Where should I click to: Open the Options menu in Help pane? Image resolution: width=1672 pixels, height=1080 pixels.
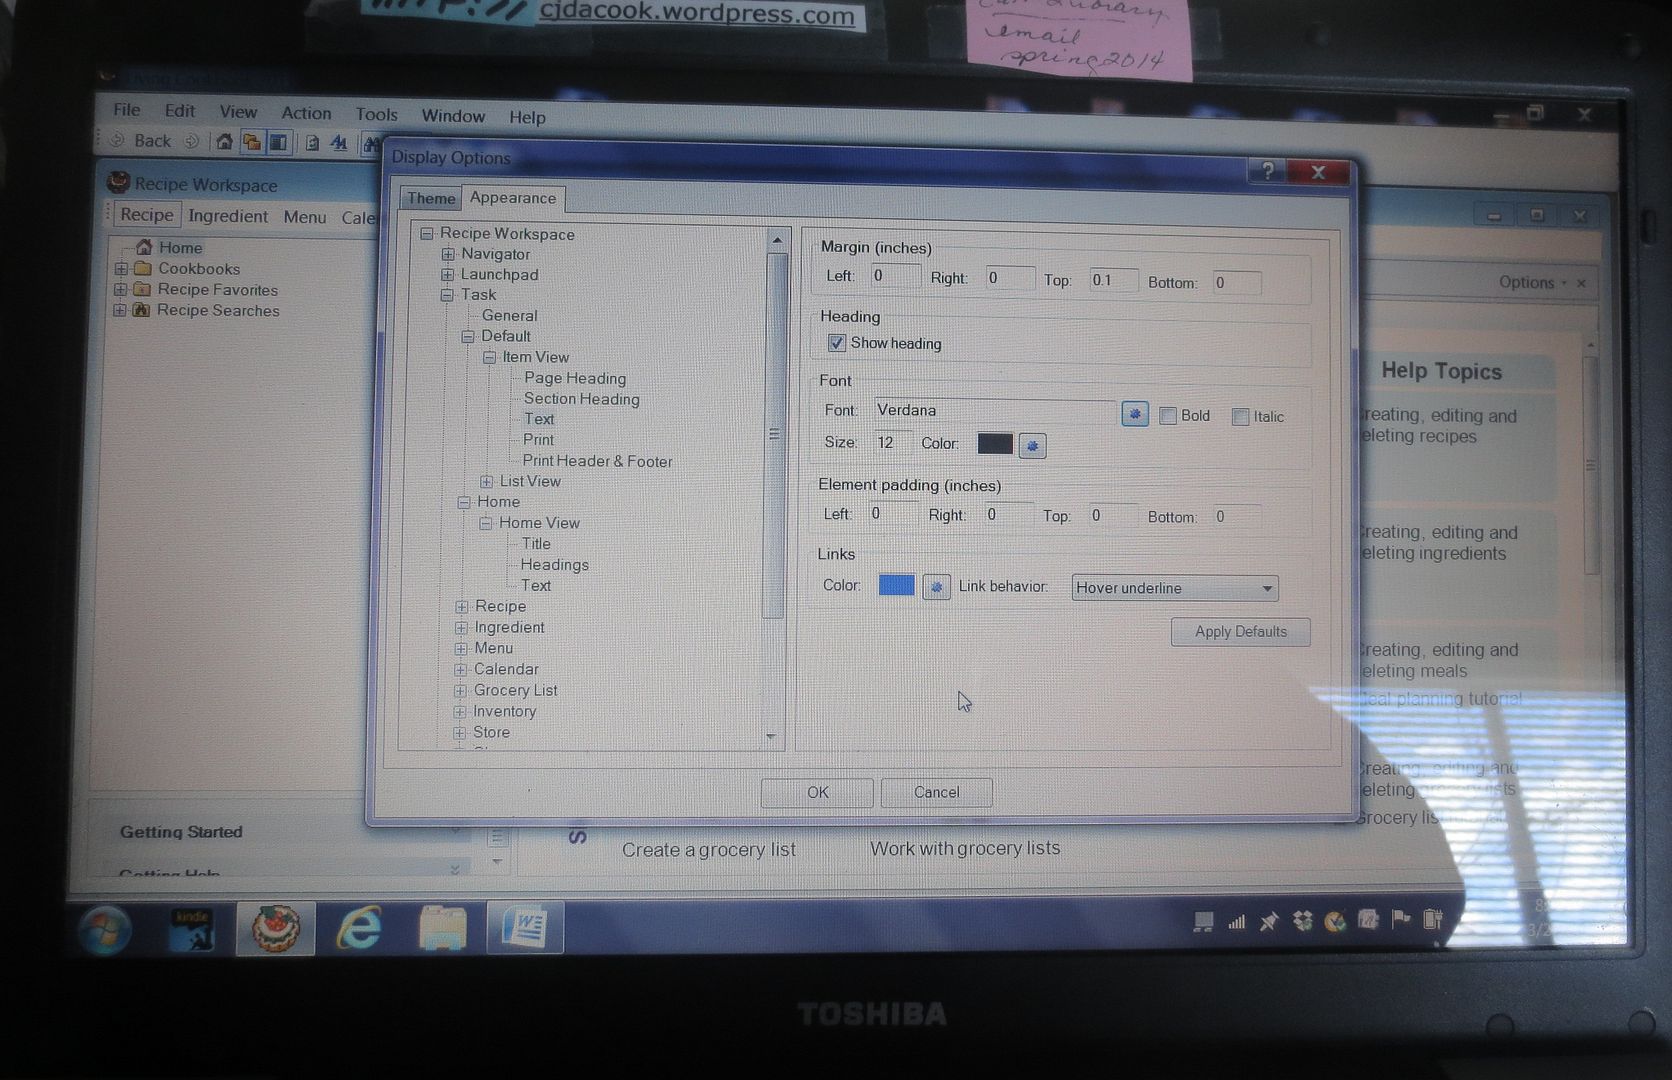coord(1532,283)
